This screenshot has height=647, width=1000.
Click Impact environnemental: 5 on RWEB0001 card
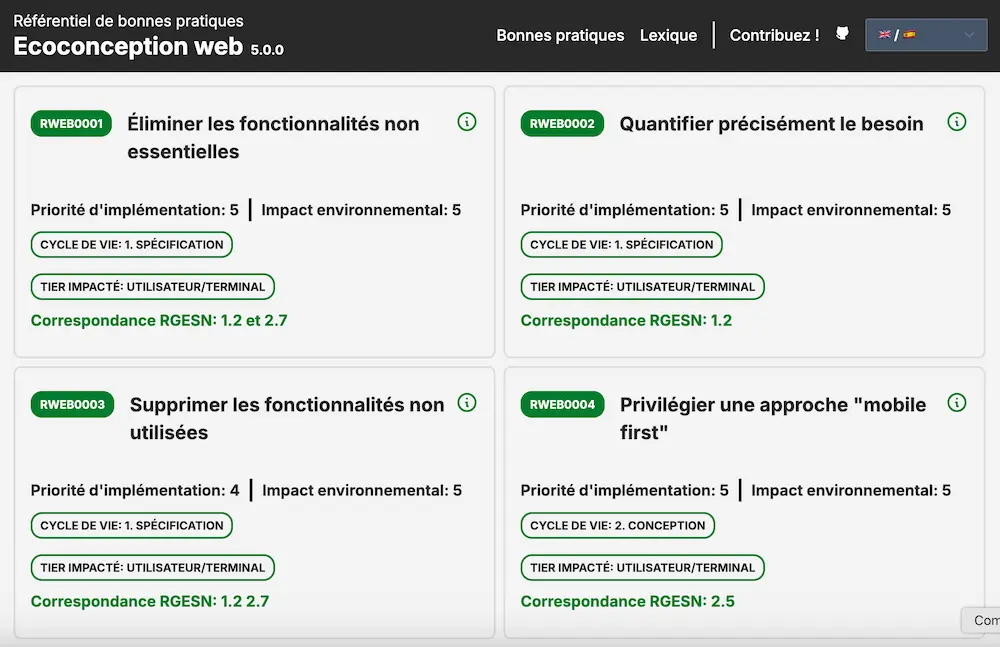coord(361,210)
